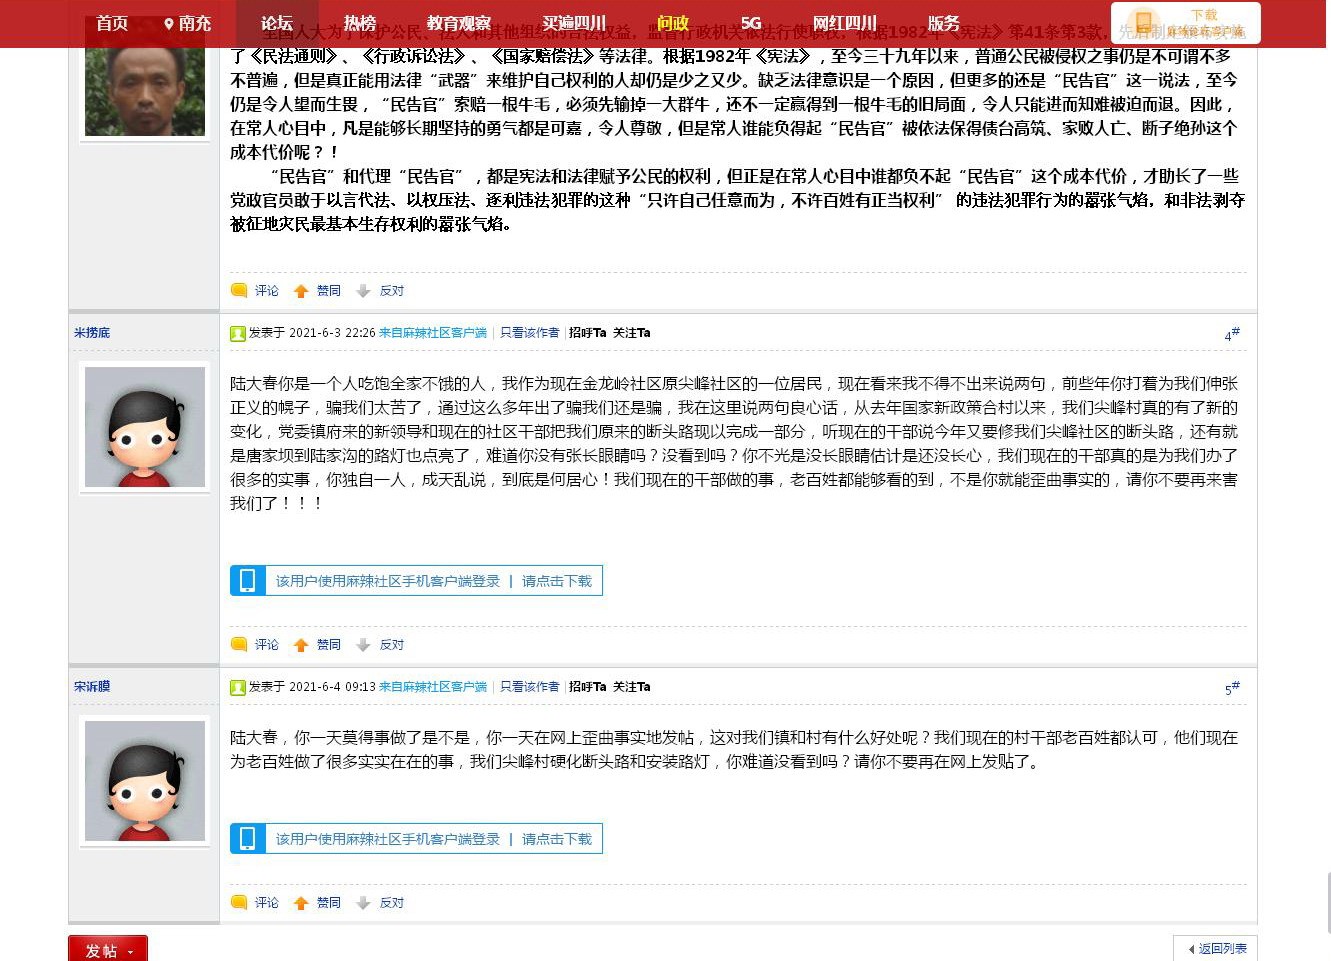Click the 南充 location pin in the navbar

click(169, 23)
